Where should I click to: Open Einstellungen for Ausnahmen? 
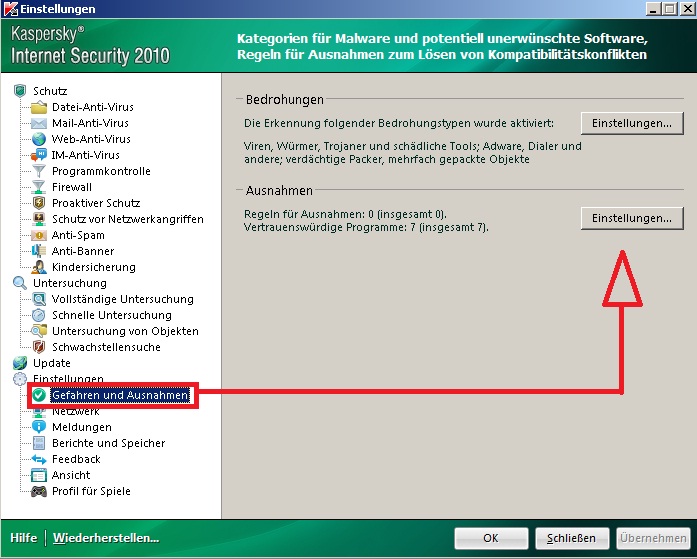pyautogui.click(x=631, y=217)
